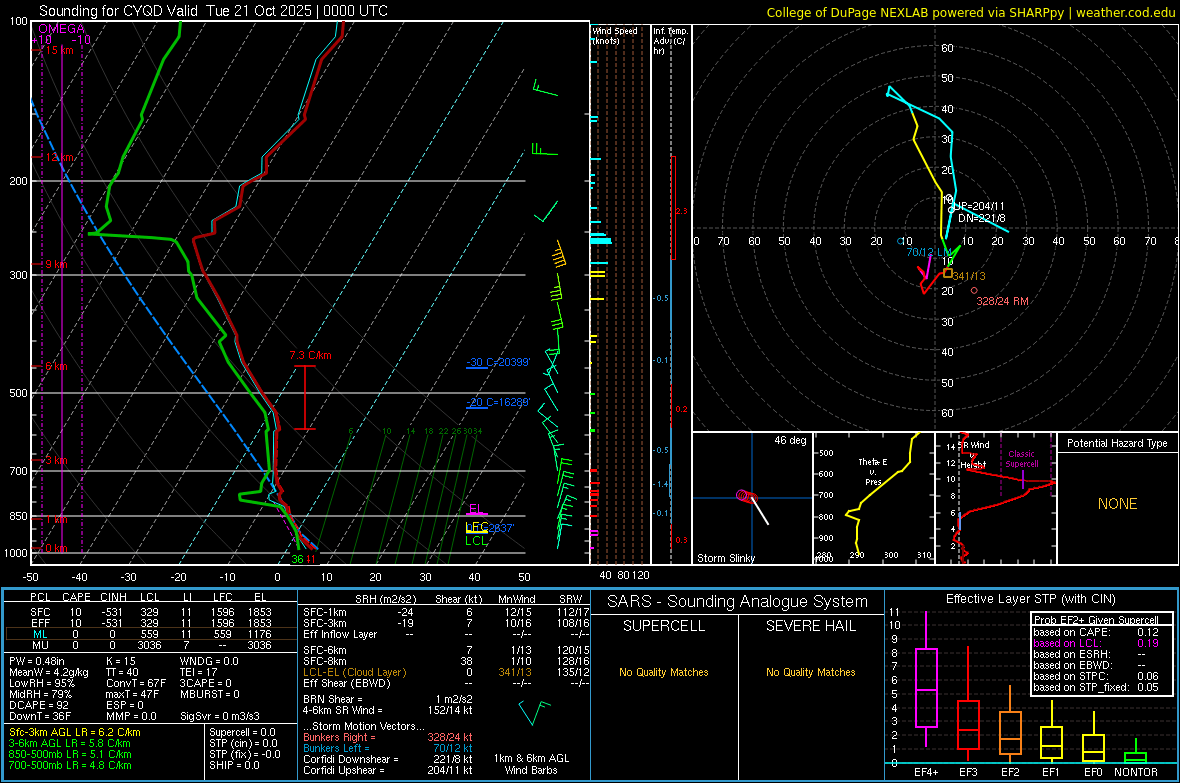Screen dimensions: 1180x783
Task: Click the green LCL level label
Action: click(x=476, y=541)
